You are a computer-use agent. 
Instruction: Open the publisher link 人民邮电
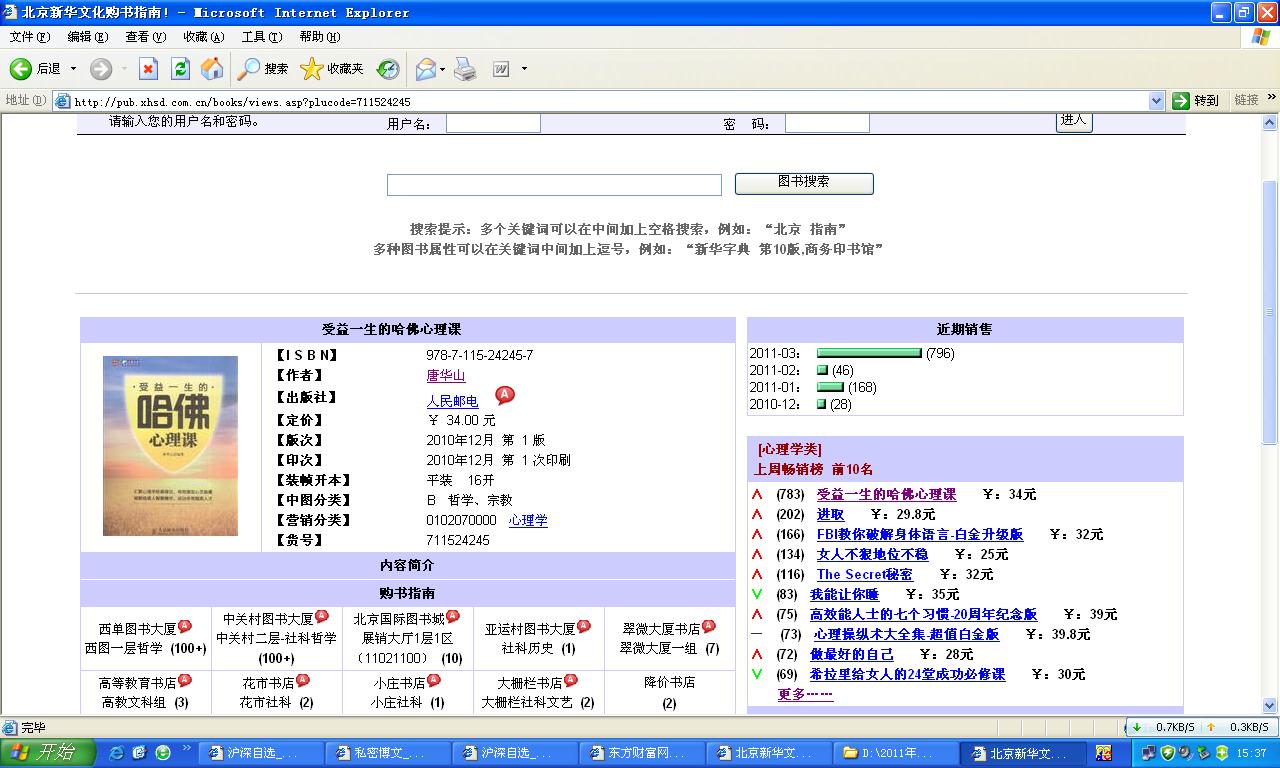click(x=452, y=401)
